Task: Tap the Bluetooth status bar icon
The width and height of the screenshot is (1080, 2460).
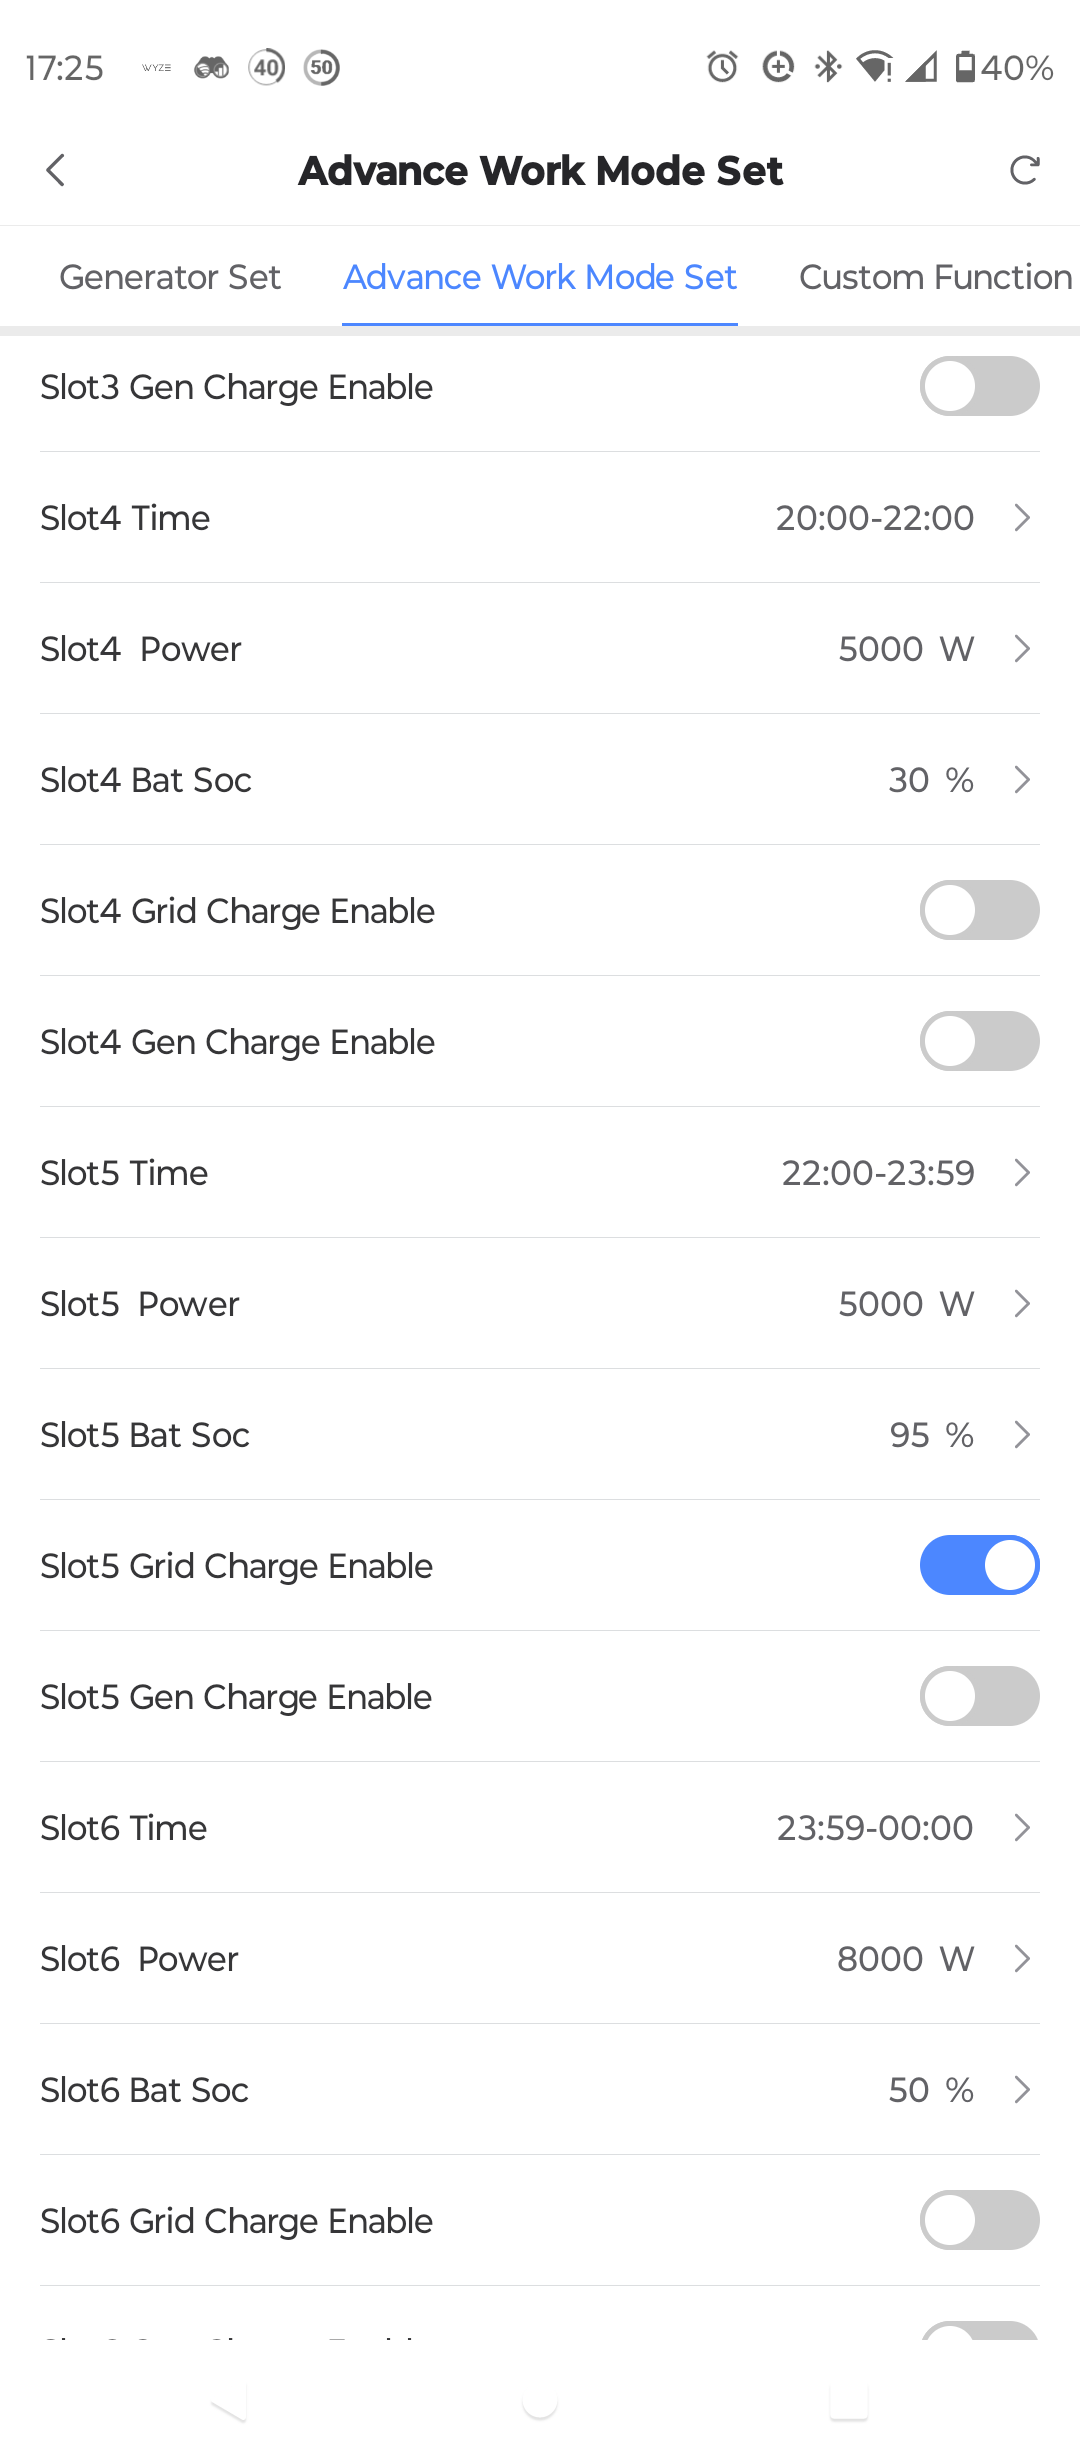Action: 828,67
